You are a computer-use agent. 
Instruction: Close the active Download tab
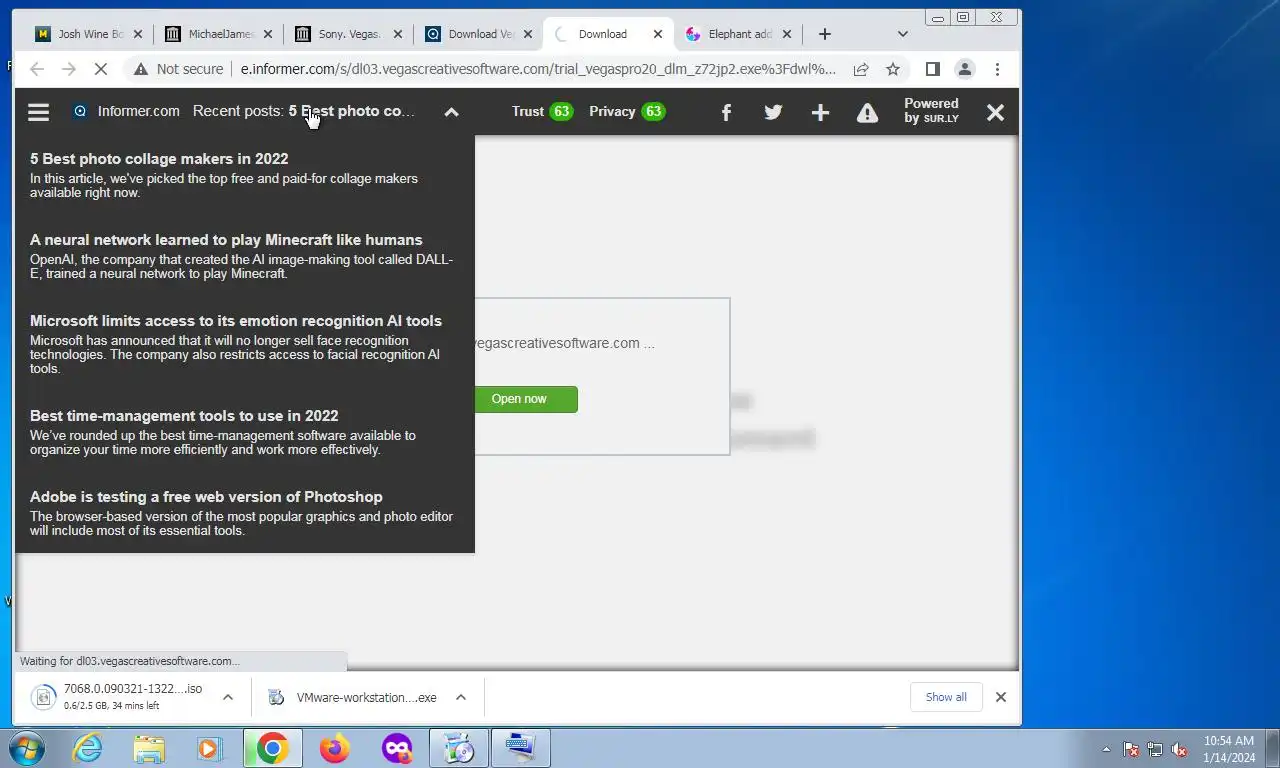click(657, 34)
